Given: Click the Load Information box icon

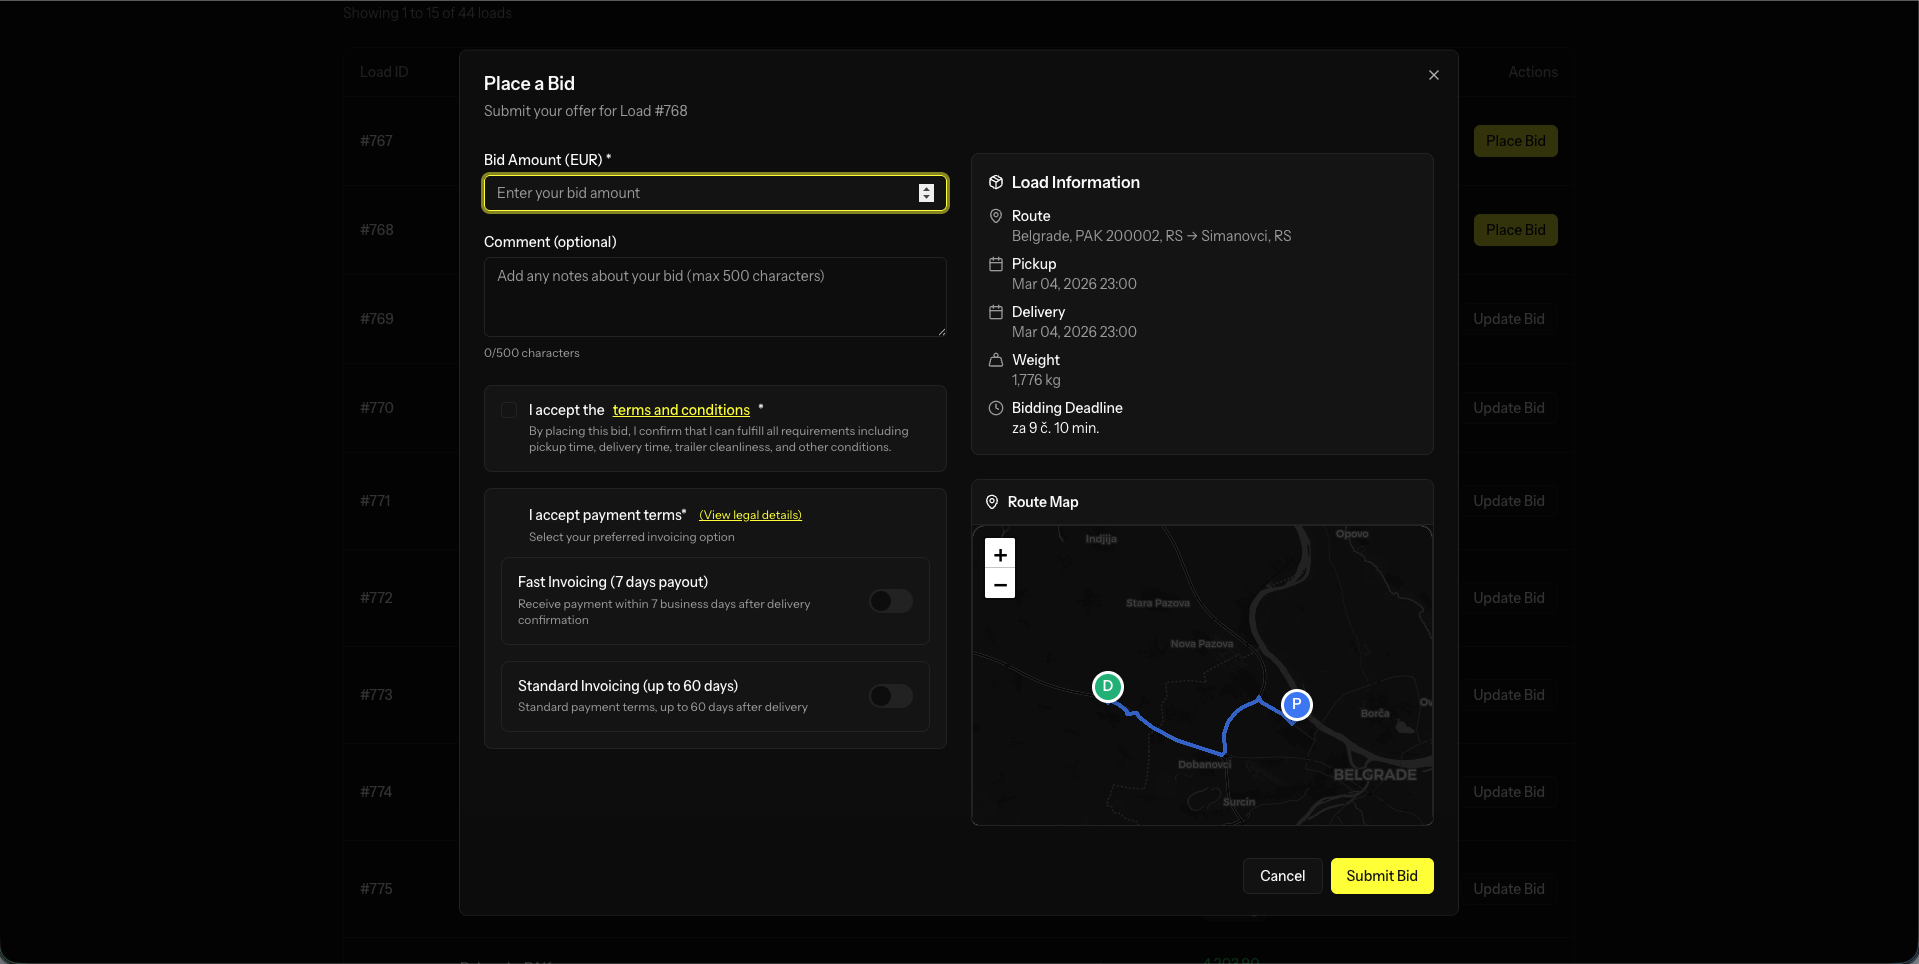Looking at the screenshot, I should pyautogui.click(x=995, y=182).
